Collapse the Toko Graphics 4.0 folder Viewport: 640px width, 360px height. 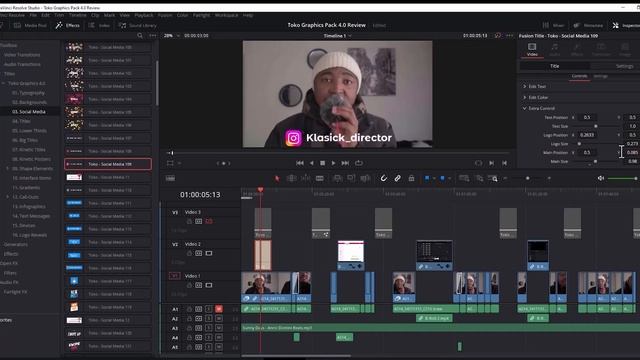tap(4, 83)
